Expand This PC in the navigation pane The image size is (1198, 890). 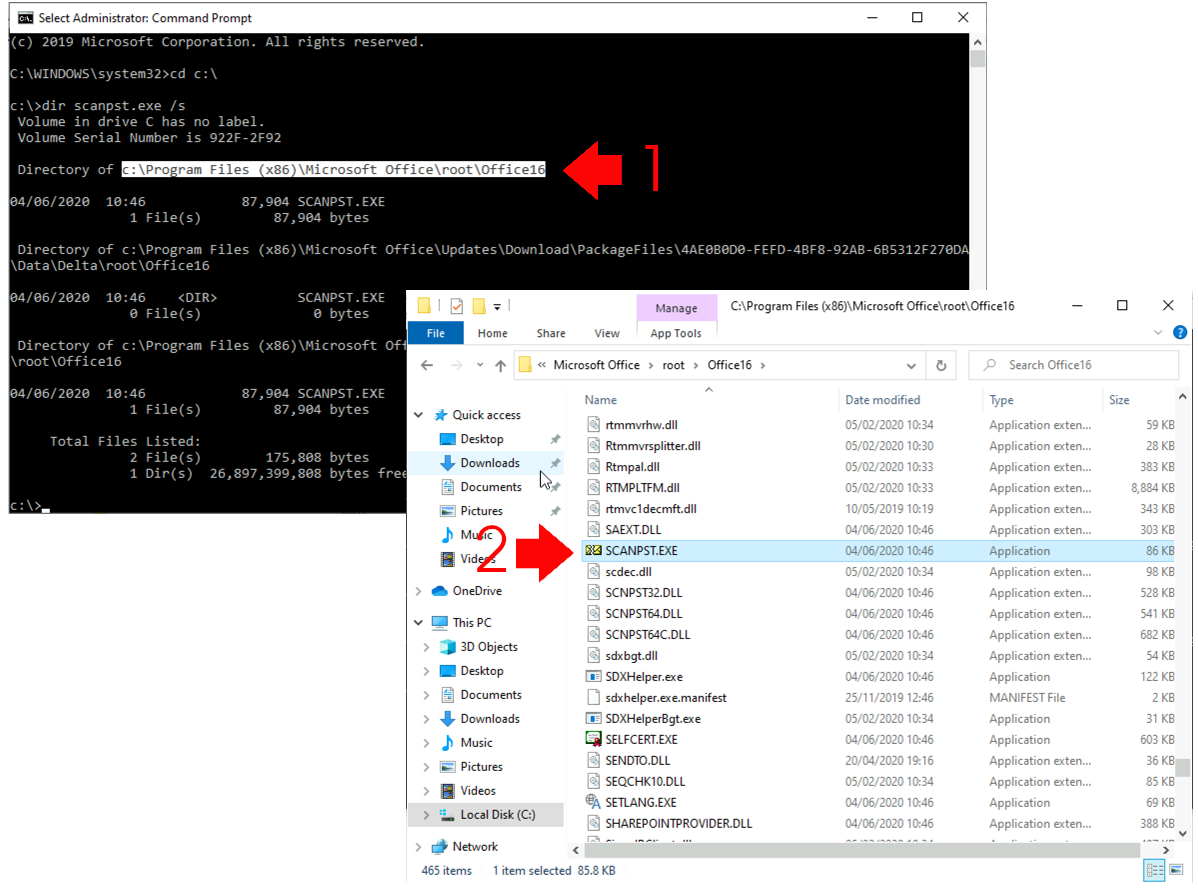pos(420,622)
